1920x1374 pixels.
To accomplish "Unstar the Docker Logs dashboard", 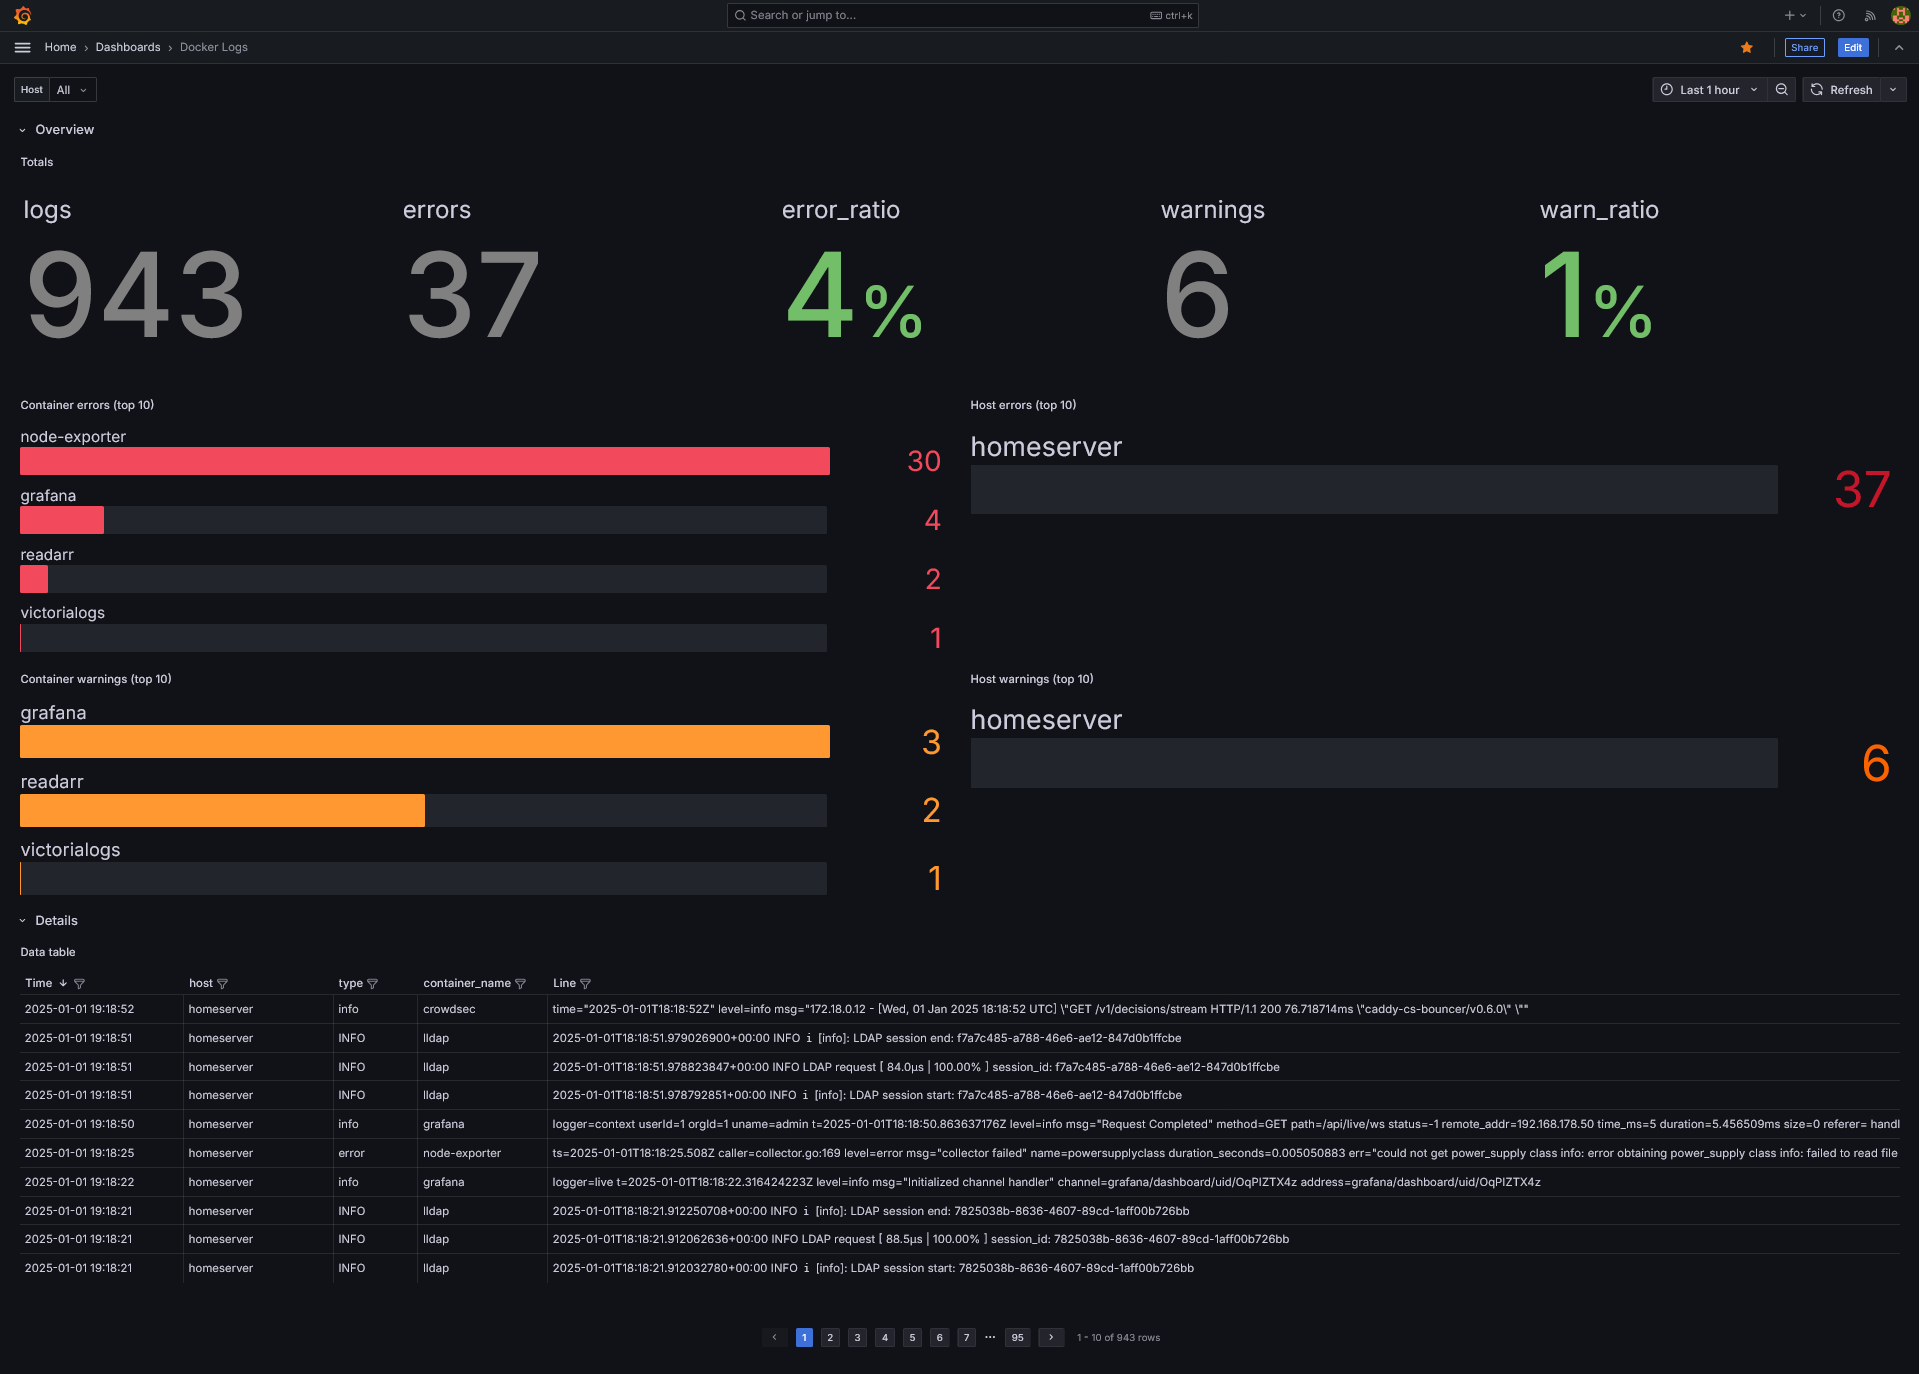I will pos(1746,47).
